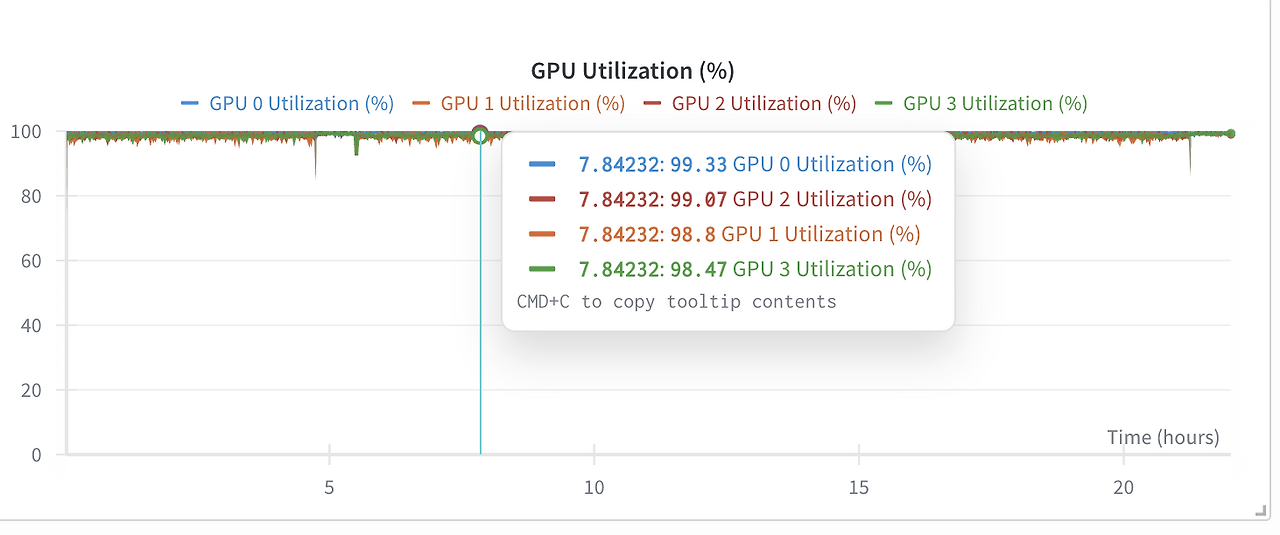Screen dimensions: 1280x535
Task: Click the blue GPU 0 legend color dash
Action: (190, 103)
